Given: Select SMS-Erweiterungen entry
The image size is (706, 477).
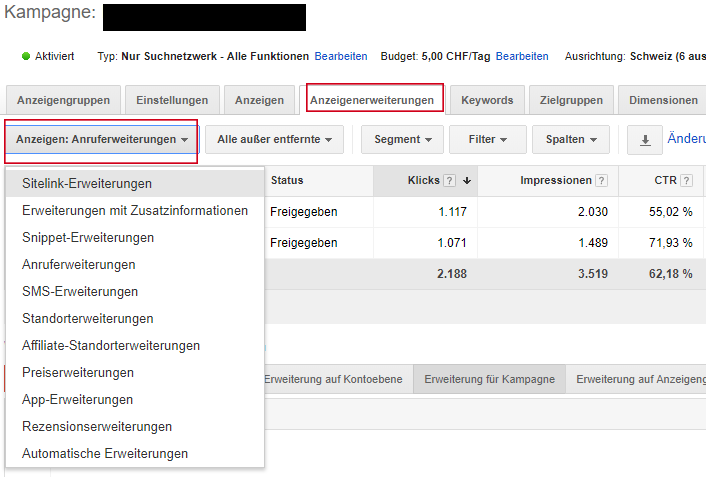Looking at the screenshot, I should (x=135, y=291).
